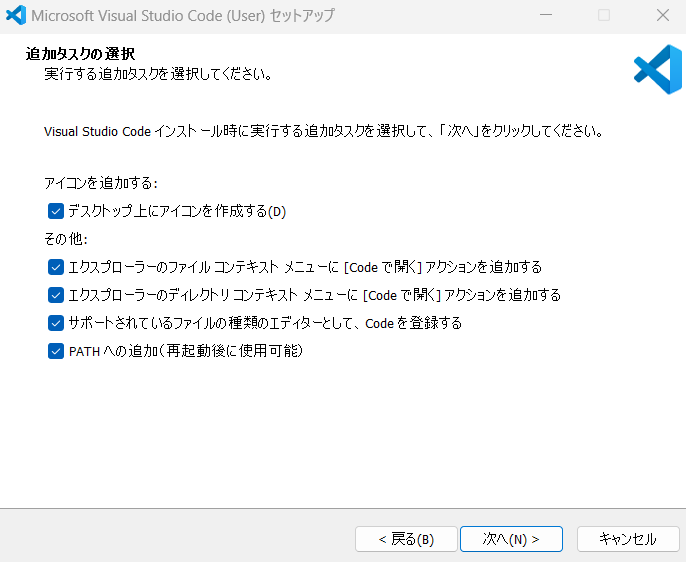Click the その他: label
The image size is (686, 562).
[66, 239]
